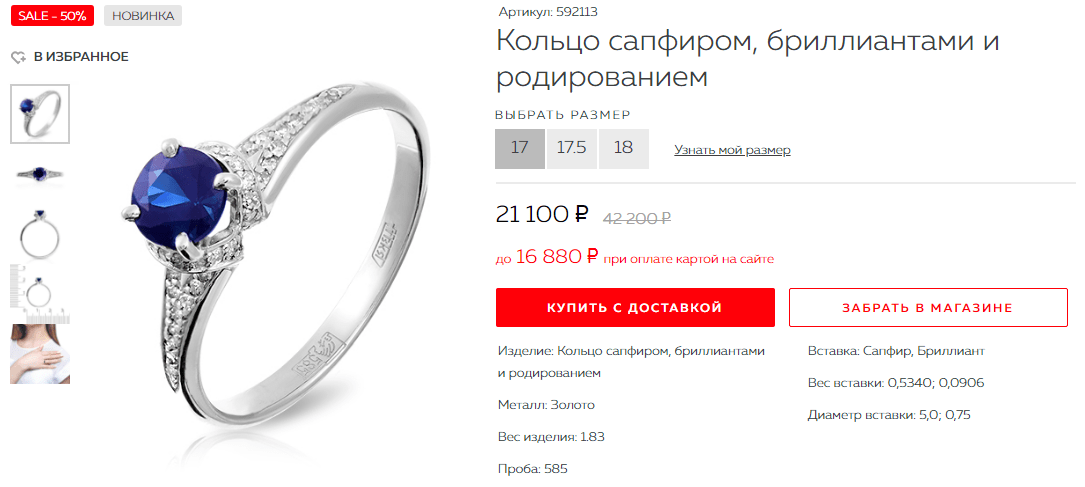Select ring size 18

tap(623, 148)
